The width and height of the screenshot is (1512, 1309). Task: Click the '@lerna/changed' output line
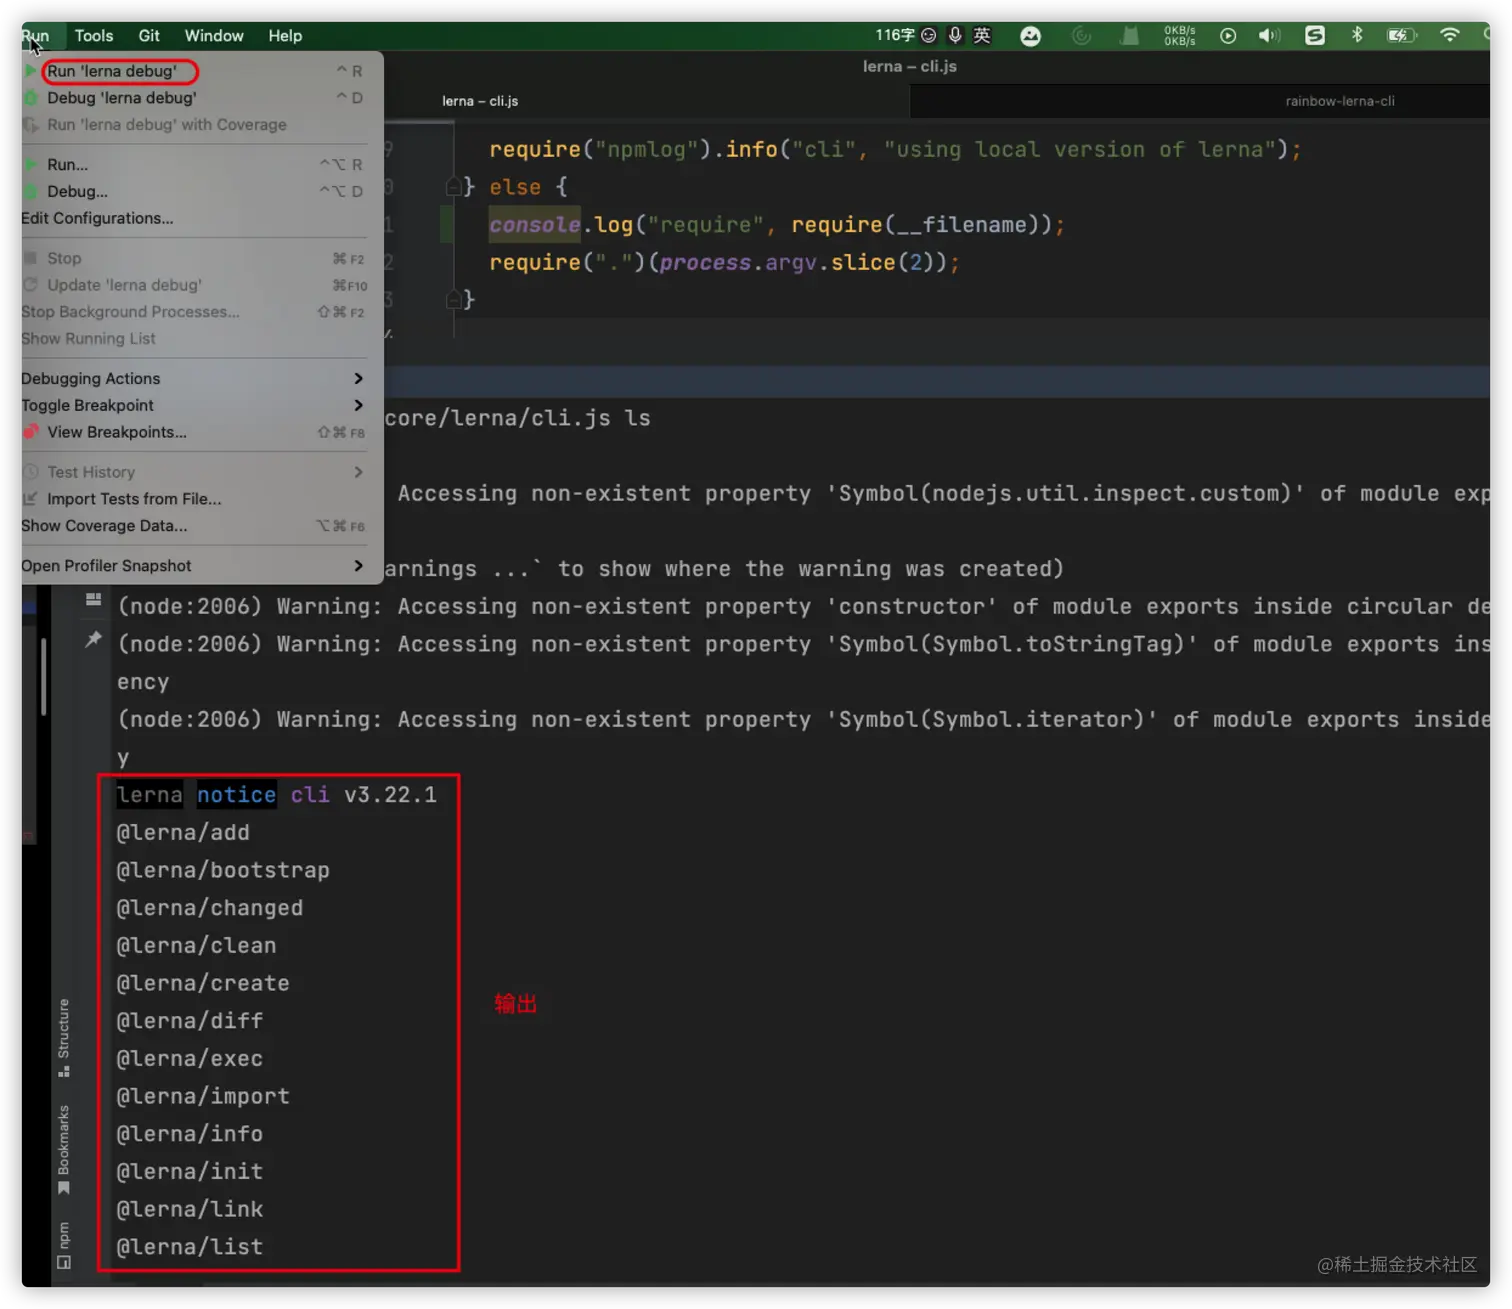click(210, 909)
